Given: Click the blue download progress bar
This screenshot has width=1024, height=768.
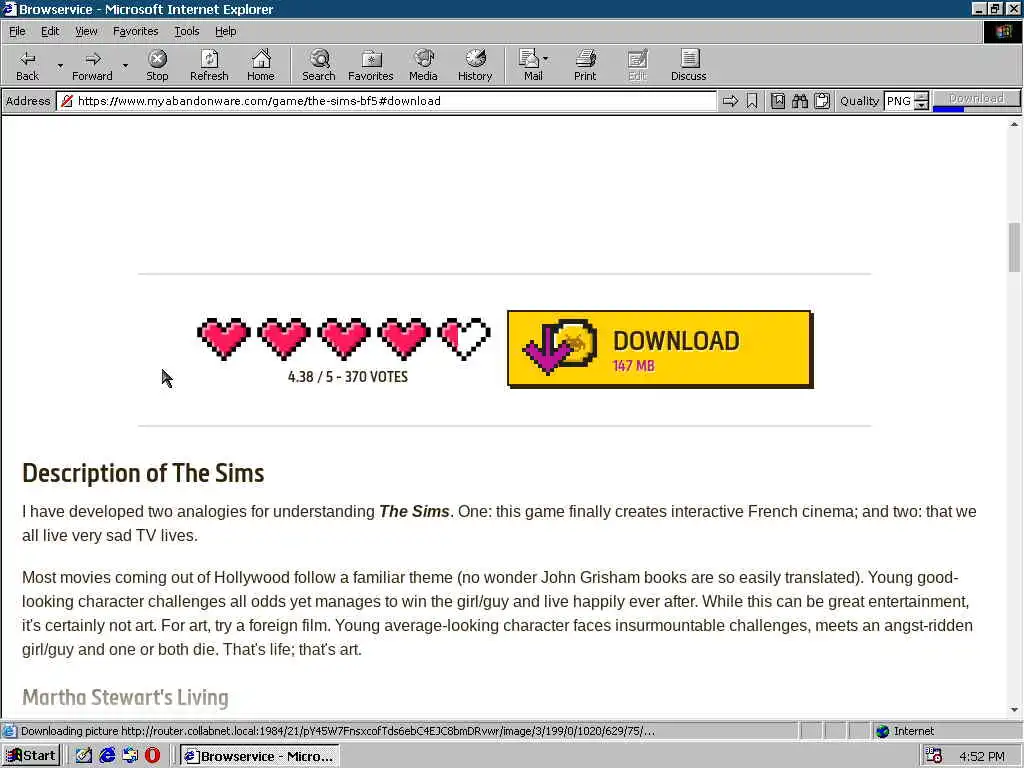Looking at the screenshot, I should (948, 108).
